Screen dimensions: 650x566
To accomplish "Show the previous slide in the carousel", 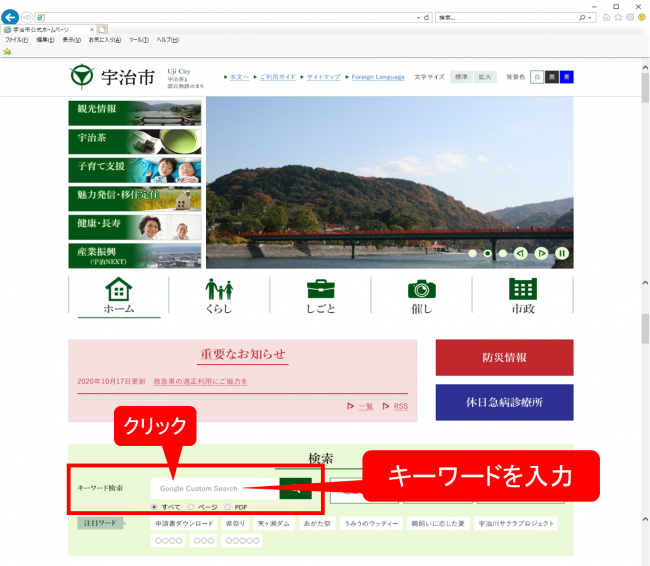I will [520, 253].
